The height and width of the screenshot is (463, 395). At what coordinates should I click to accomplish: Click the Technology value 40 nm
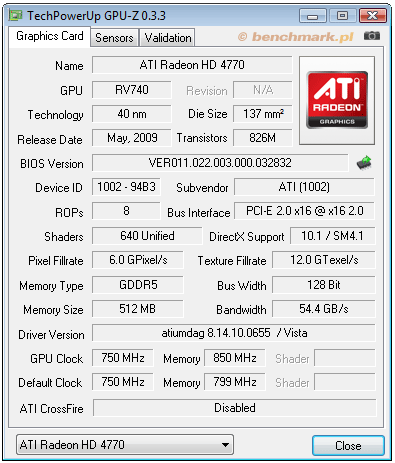pos(132,114)
